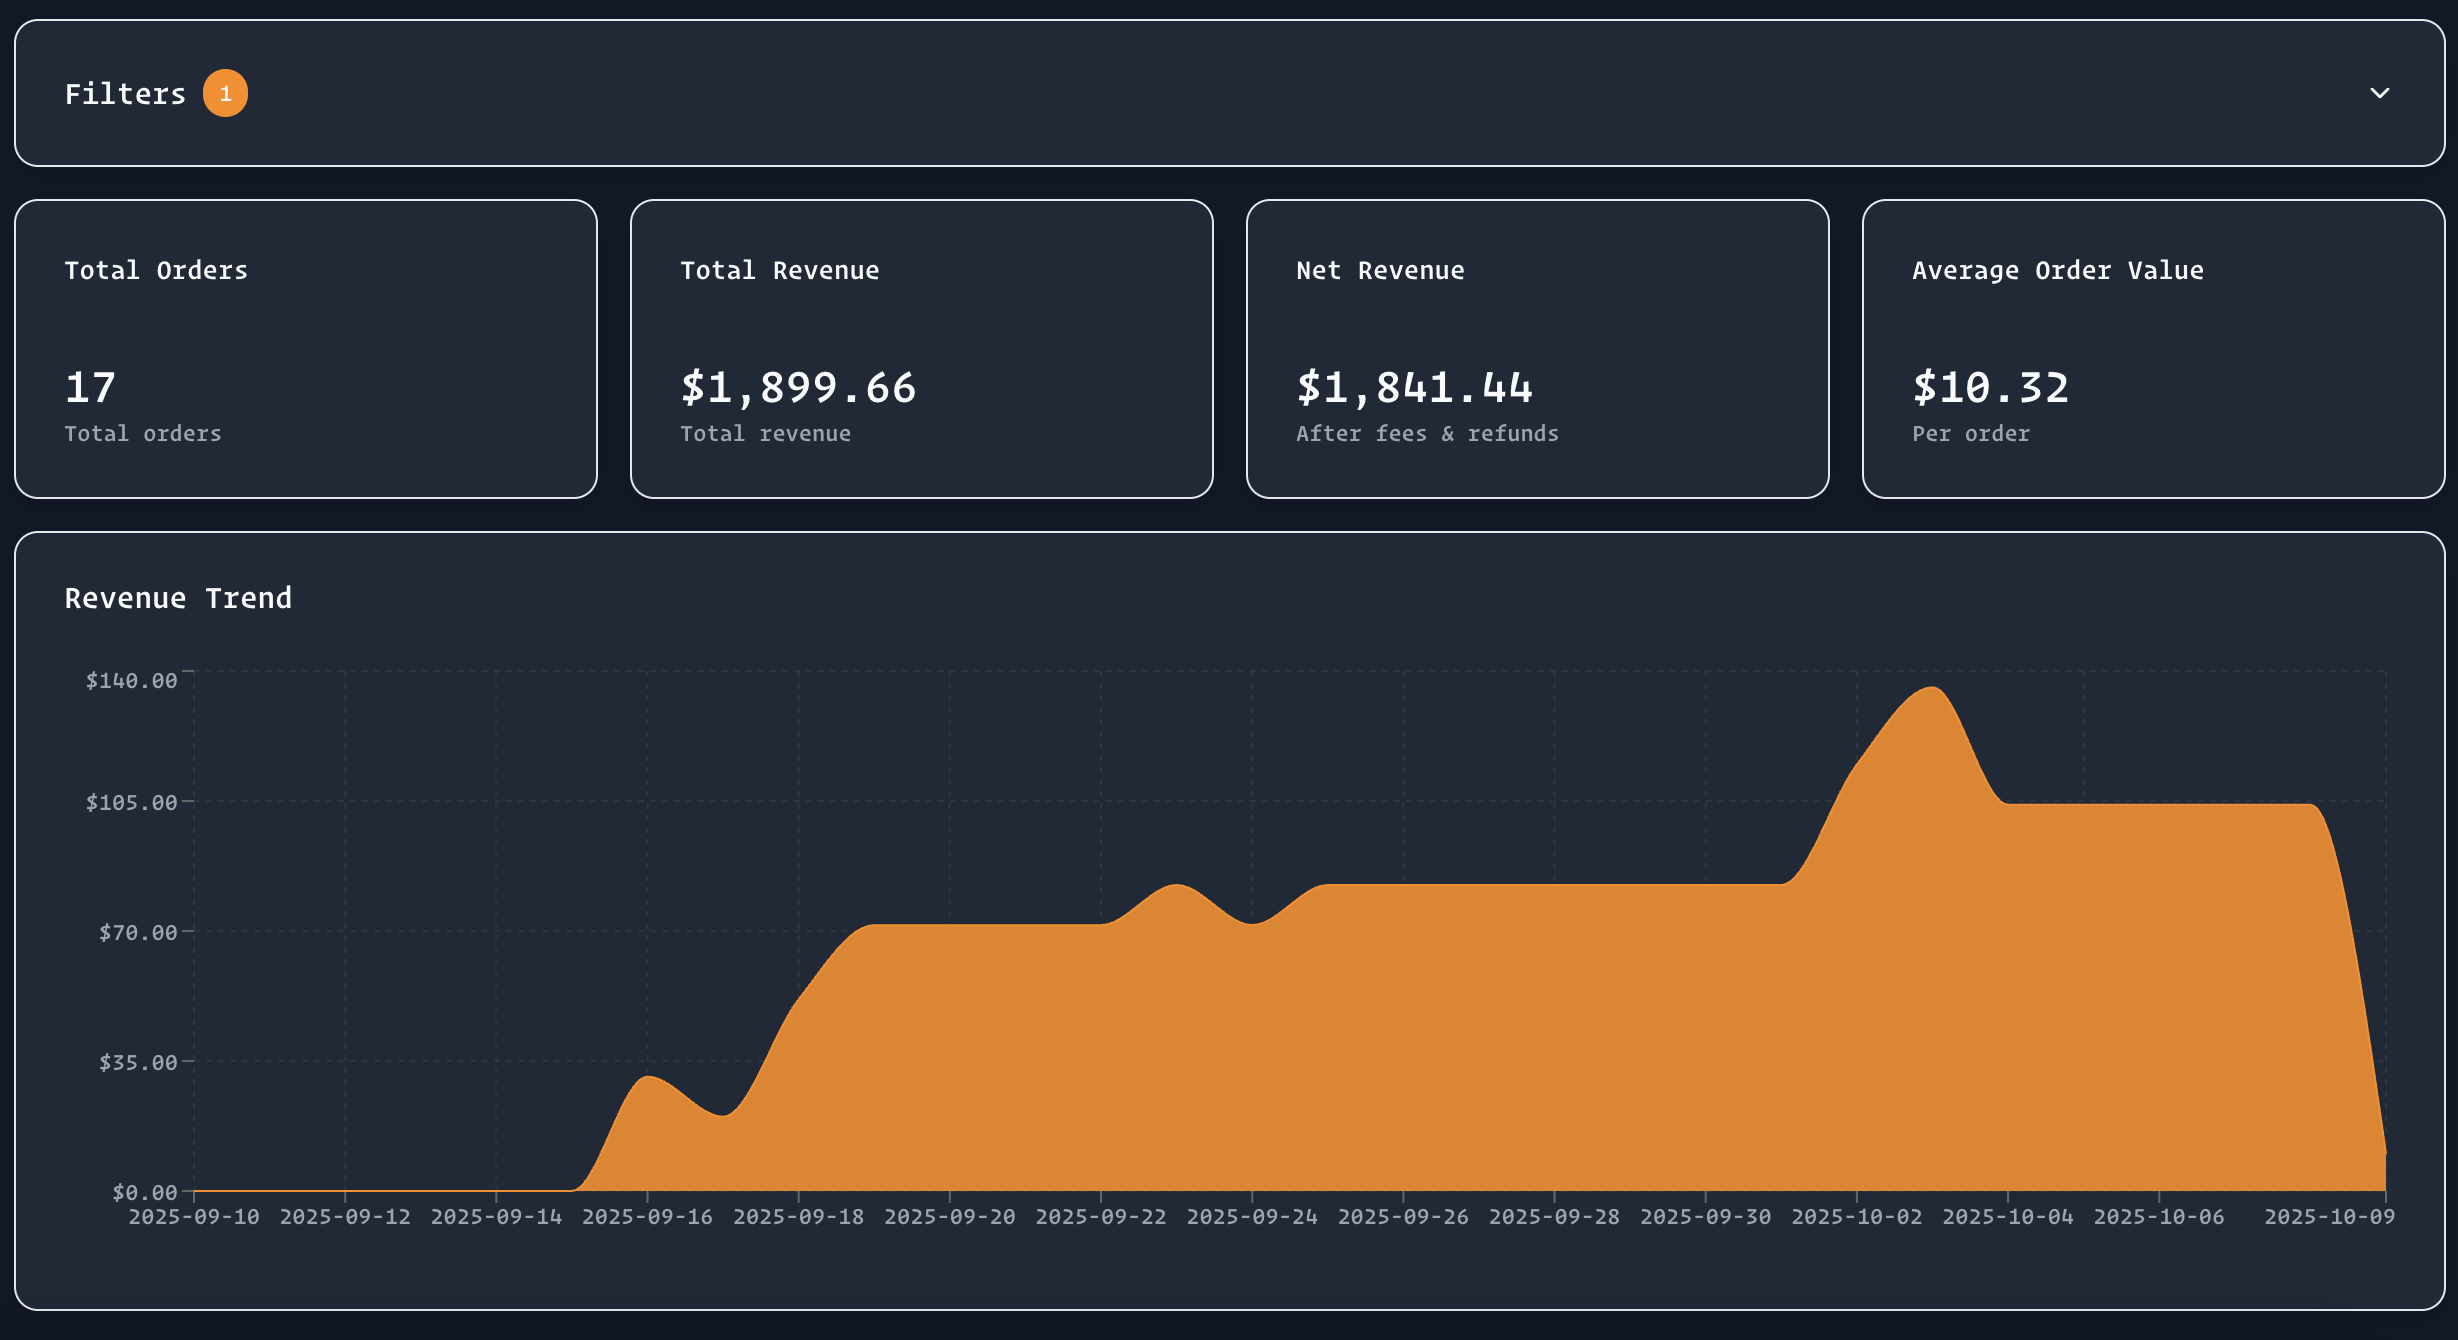Click the $0.00 y-axis label
This screenshot has height=1340, width=2458.
[x=144, y=1191]
